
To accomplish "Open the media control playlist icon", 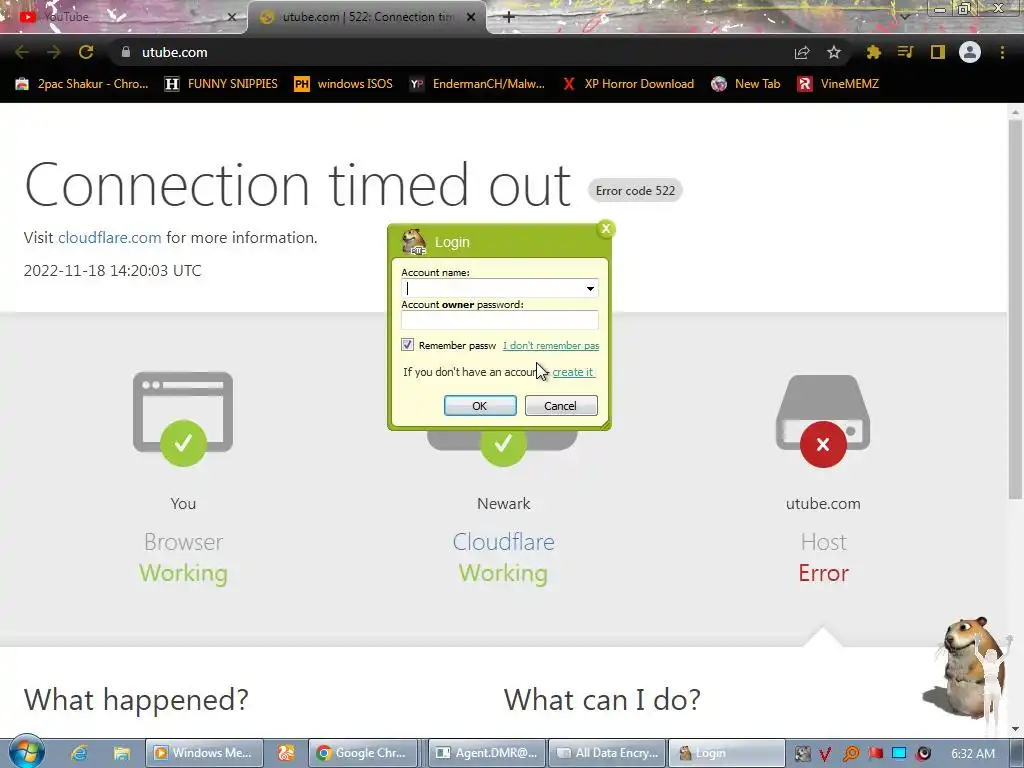I will pyautogui.click(x=905, y=52).
